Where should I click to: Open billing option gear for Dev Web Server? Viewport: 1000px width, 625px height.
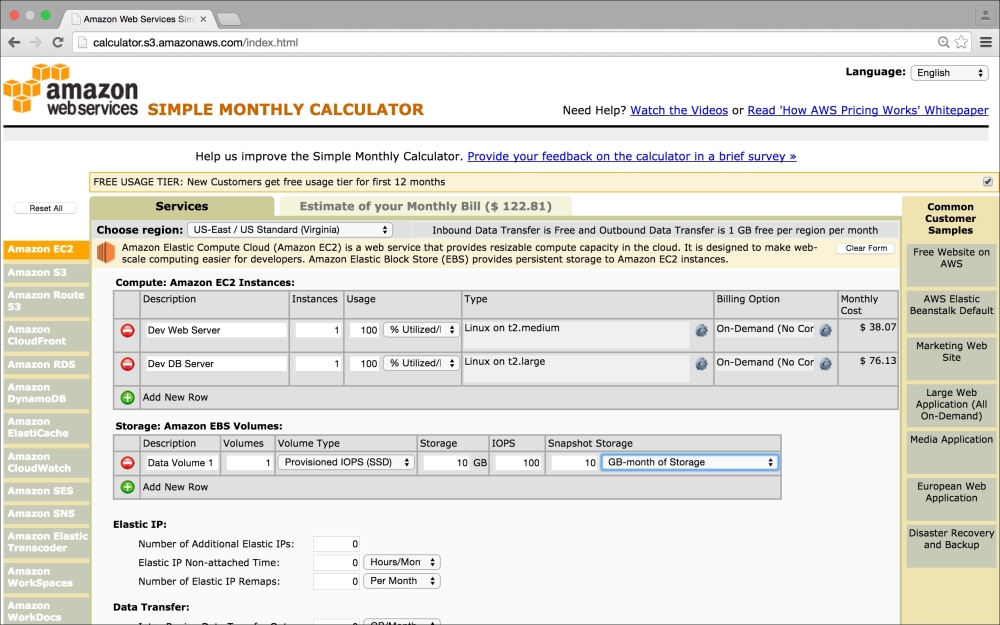pos(825,330)
